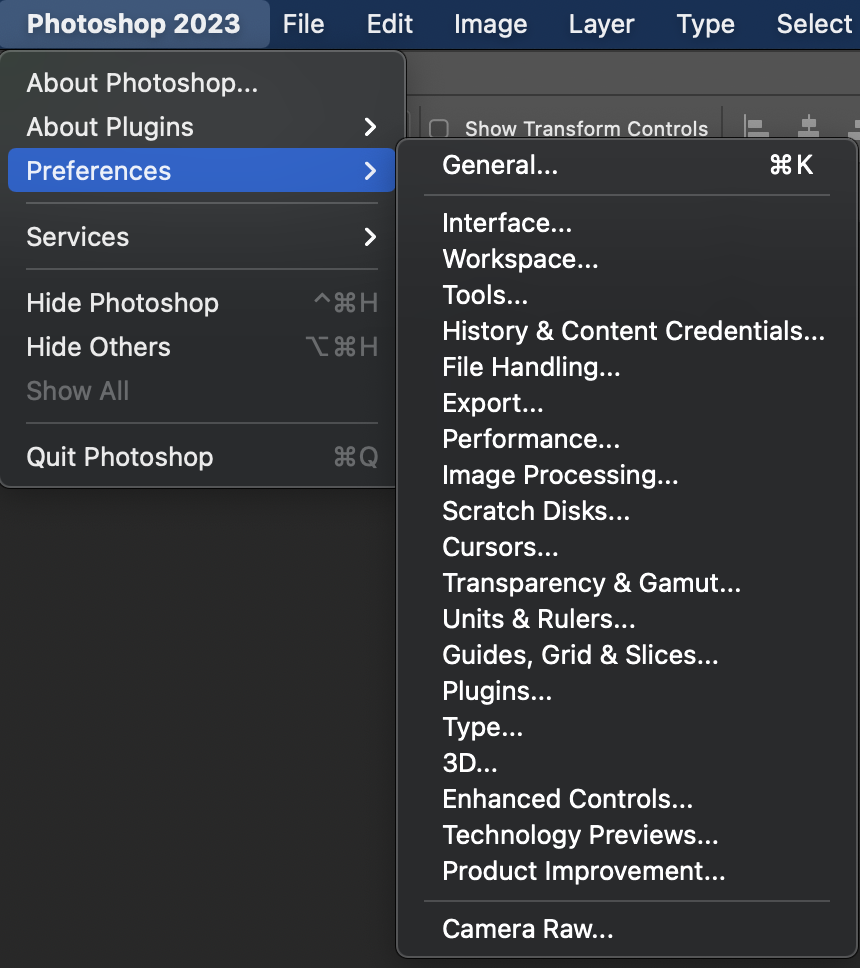Open File Handling... preferences
860x968 pixels.
[627, 367]
